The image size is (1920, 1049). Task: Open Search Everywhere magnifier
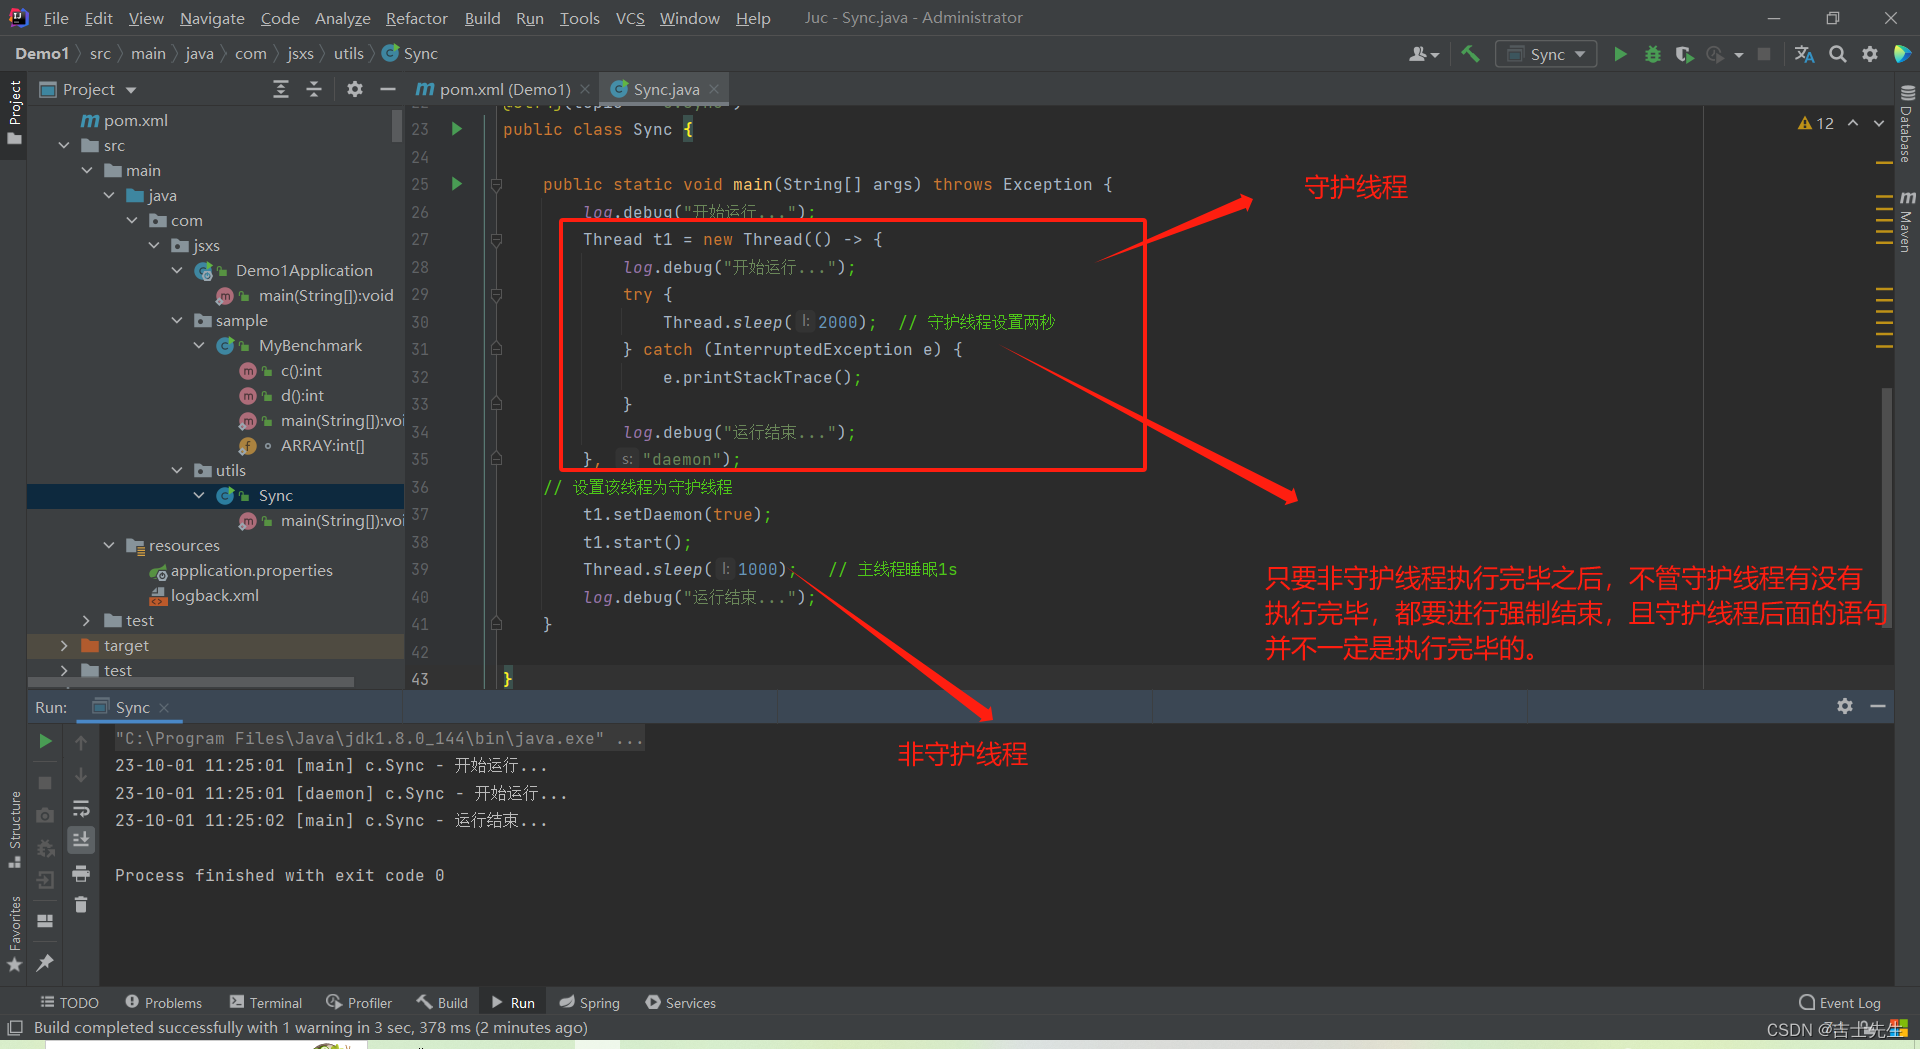coord(1838,54)
